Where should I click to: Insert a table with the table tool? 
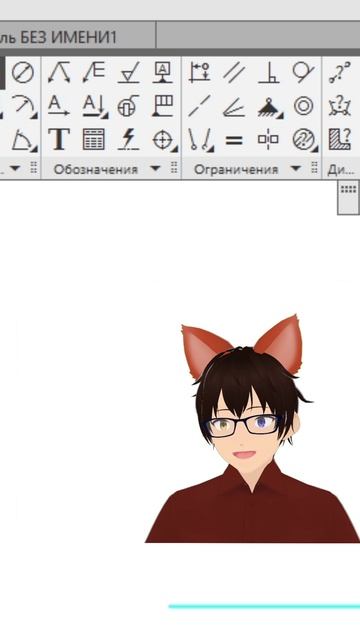[x=93, y=139]
